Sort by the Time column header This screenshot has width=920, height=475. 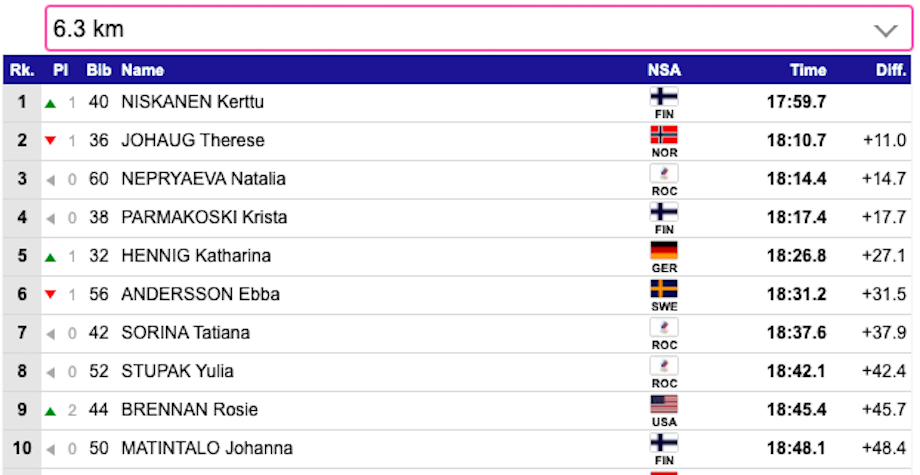click(808, 70)
